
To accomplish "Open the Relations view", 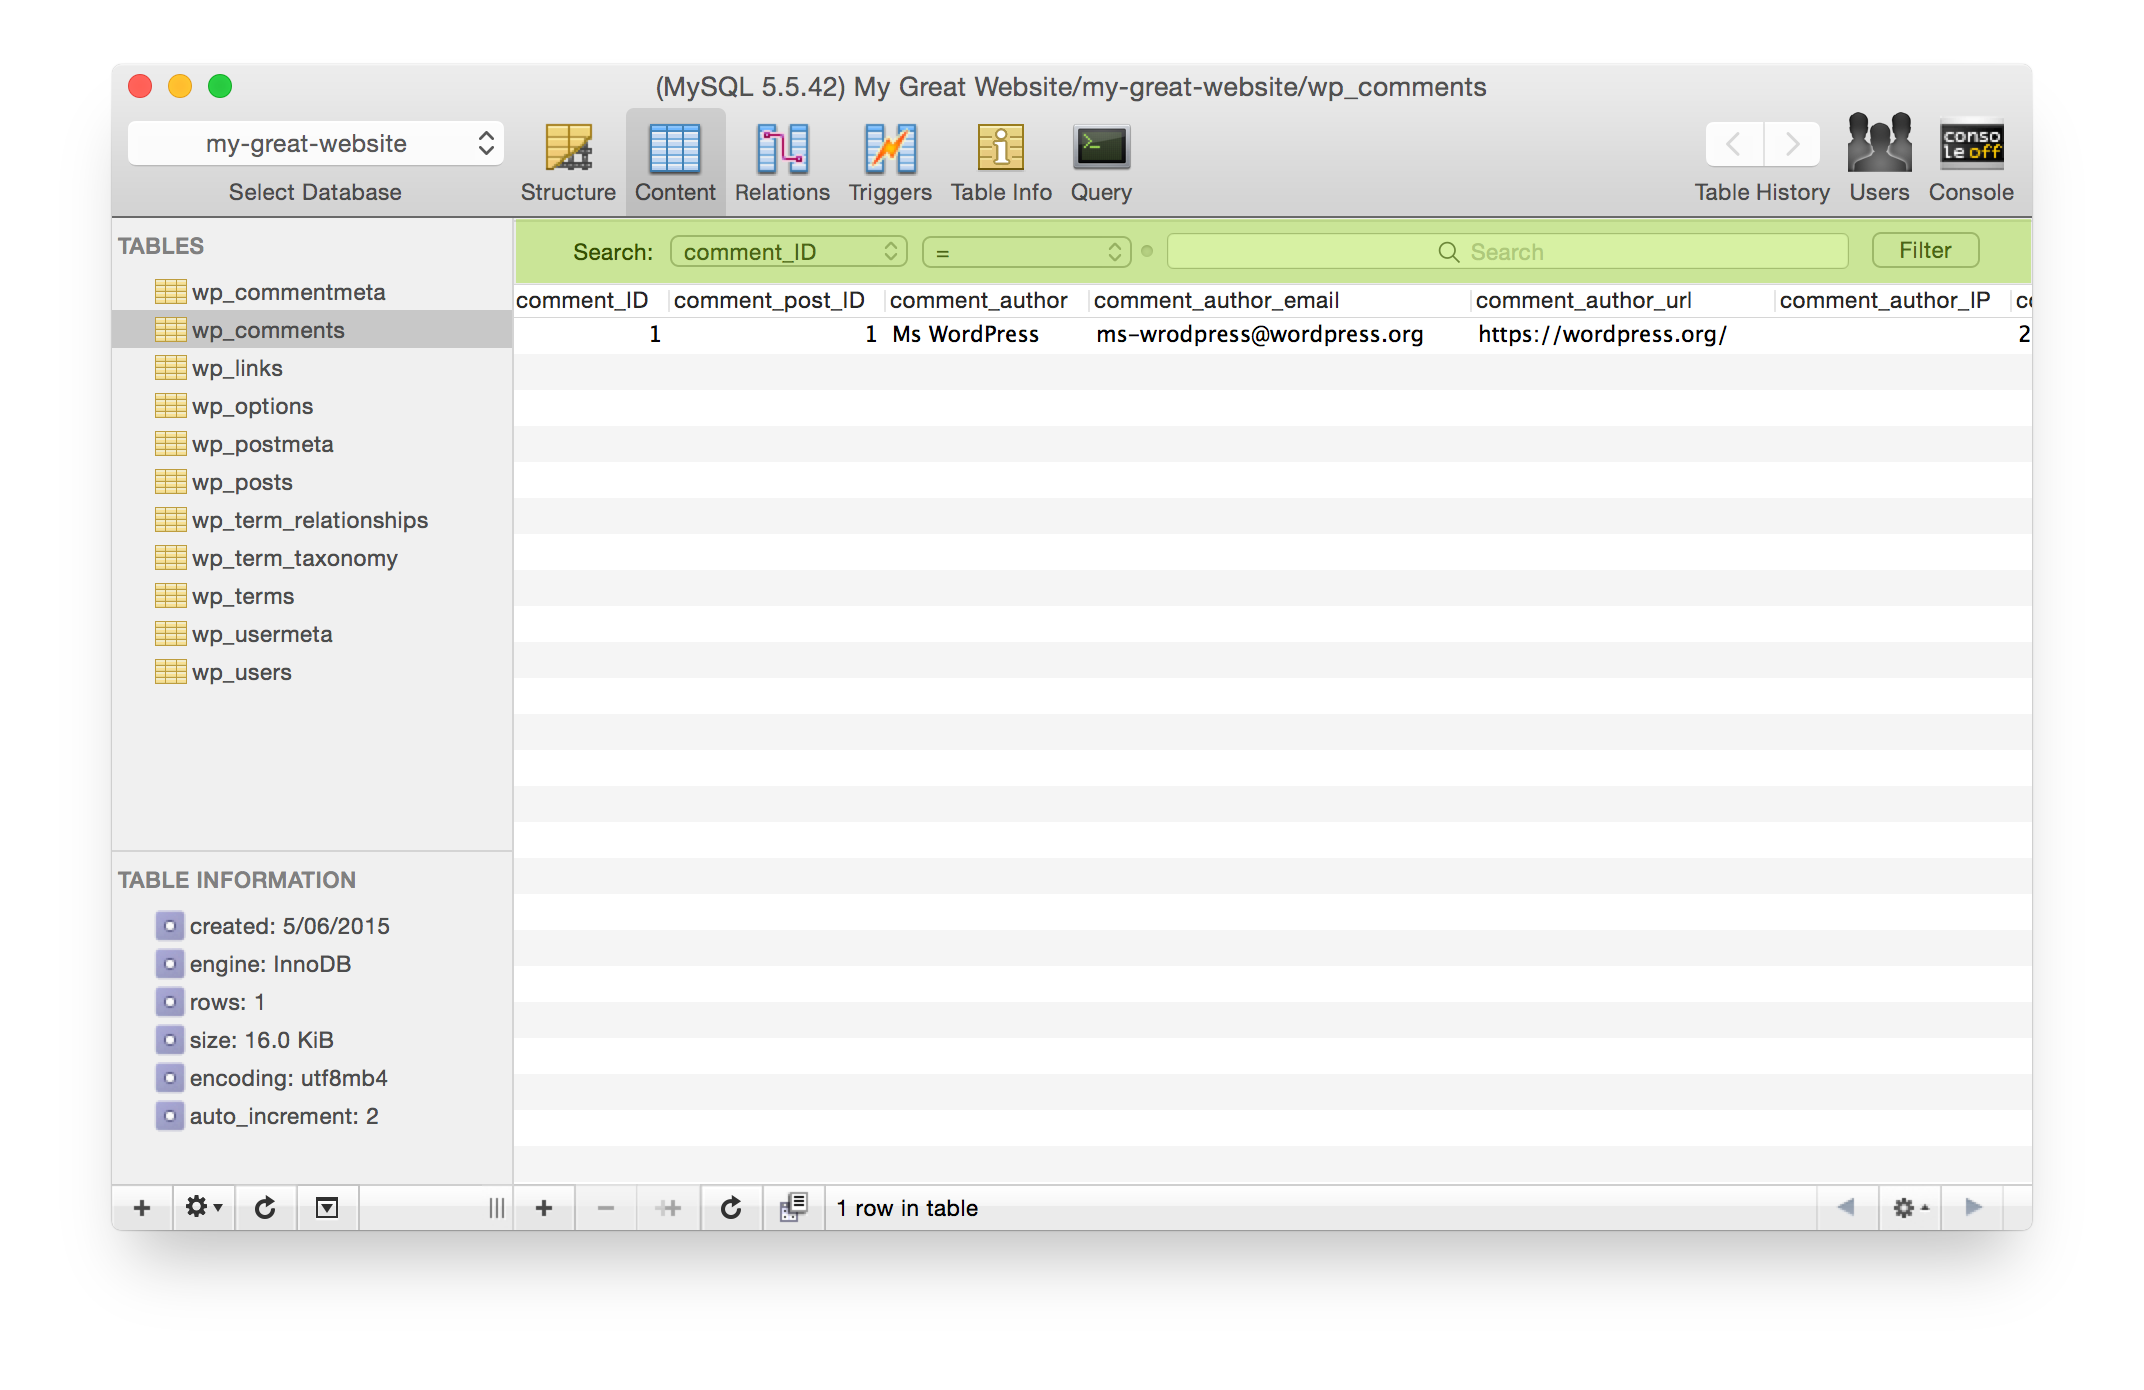I will pyautogui.click(x=782, y=160).
